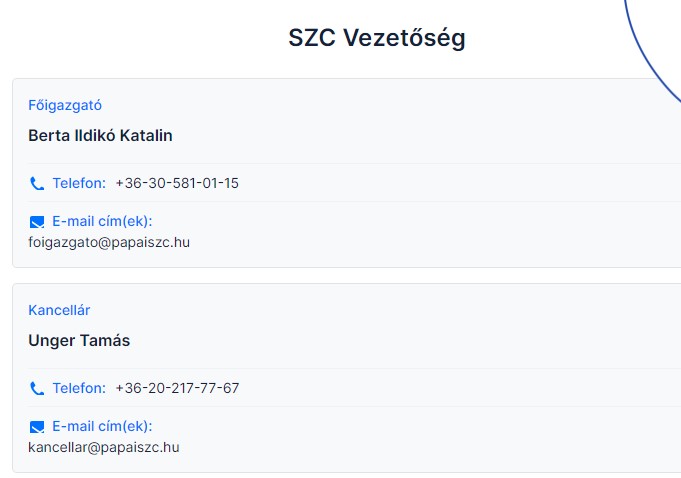
Task: Click the Telefon label under Berta Ildikó Katalin
Action: click(x=79, y=183)
